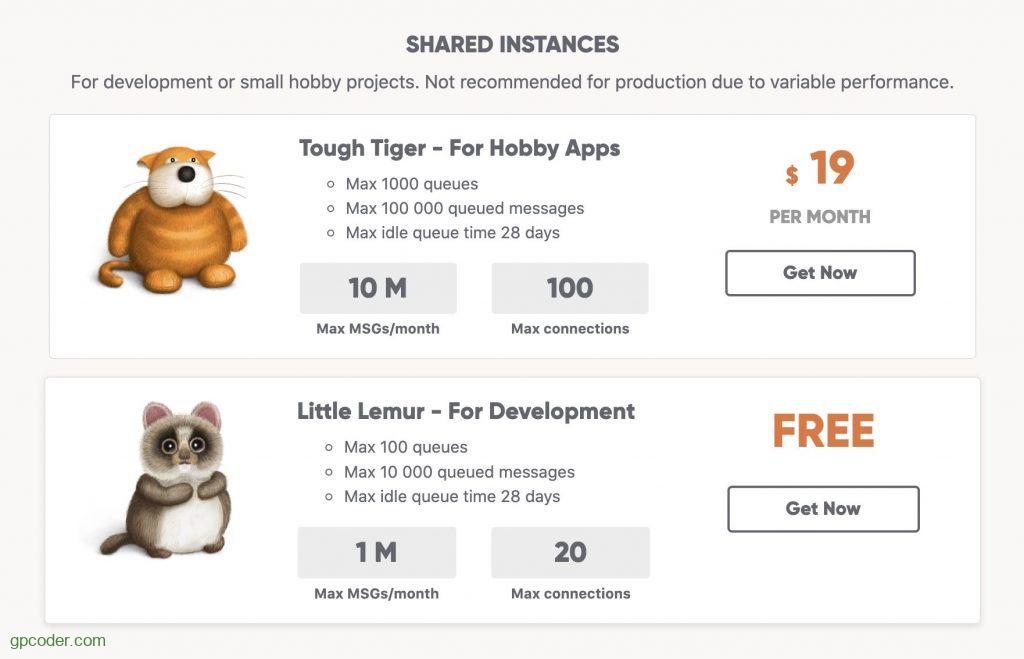This screenshot has width=1024, height=659.
Task: Click Get Now for Tough Tiger plan
Action: 820,273
